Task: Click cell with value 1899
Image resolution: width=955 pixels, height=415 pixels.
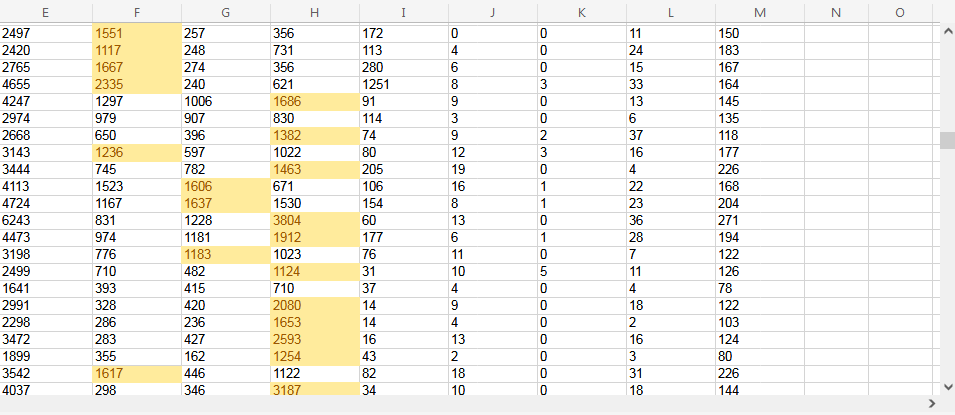Action: point(46,357)
